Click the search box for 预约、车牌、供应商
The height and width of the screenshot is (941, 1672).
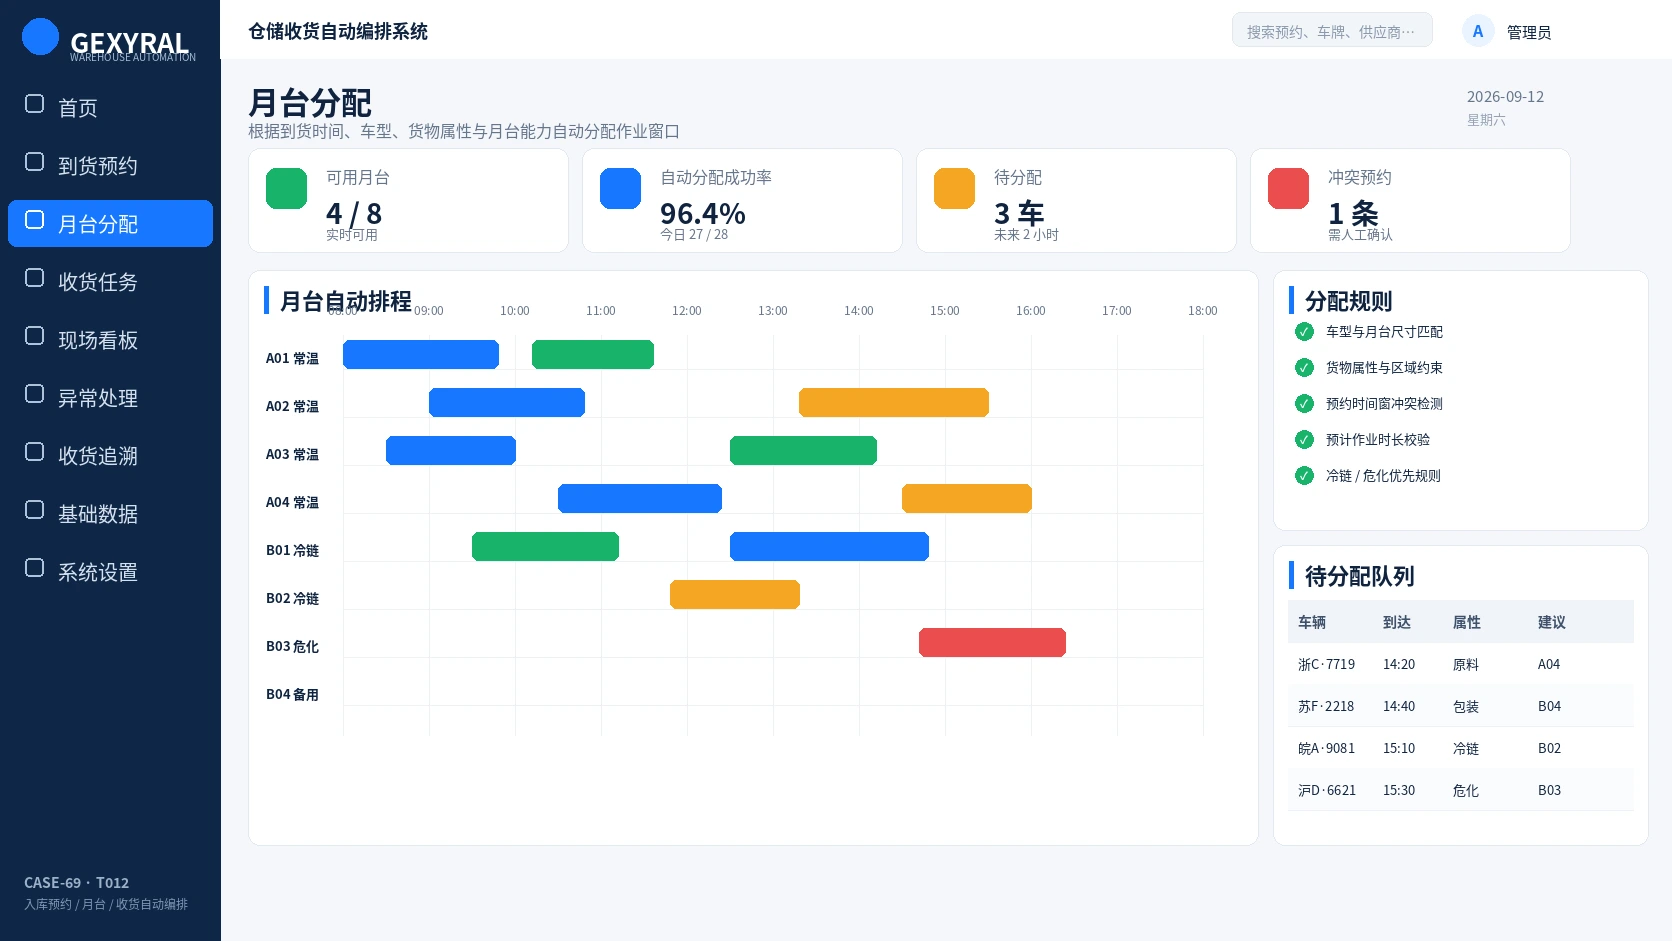[1332, 31]
